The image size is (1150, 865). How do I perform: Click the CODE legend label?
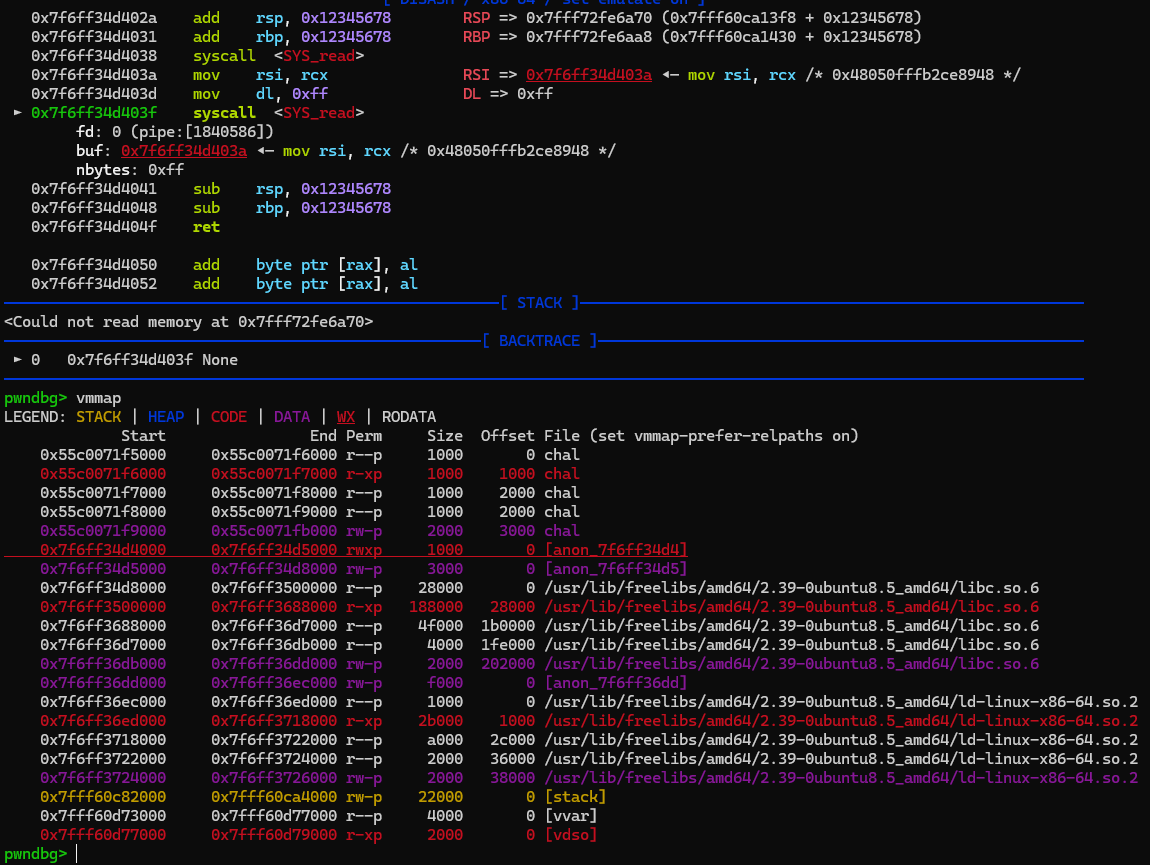pyautogui.click(x=229, y=417)
